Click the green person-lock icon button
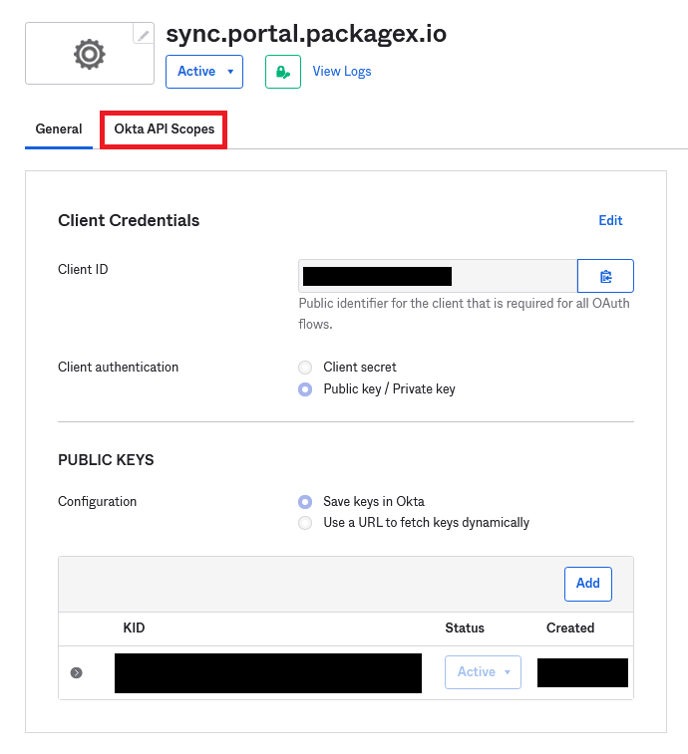Screen dimensions: 688x754 point(283,72)
